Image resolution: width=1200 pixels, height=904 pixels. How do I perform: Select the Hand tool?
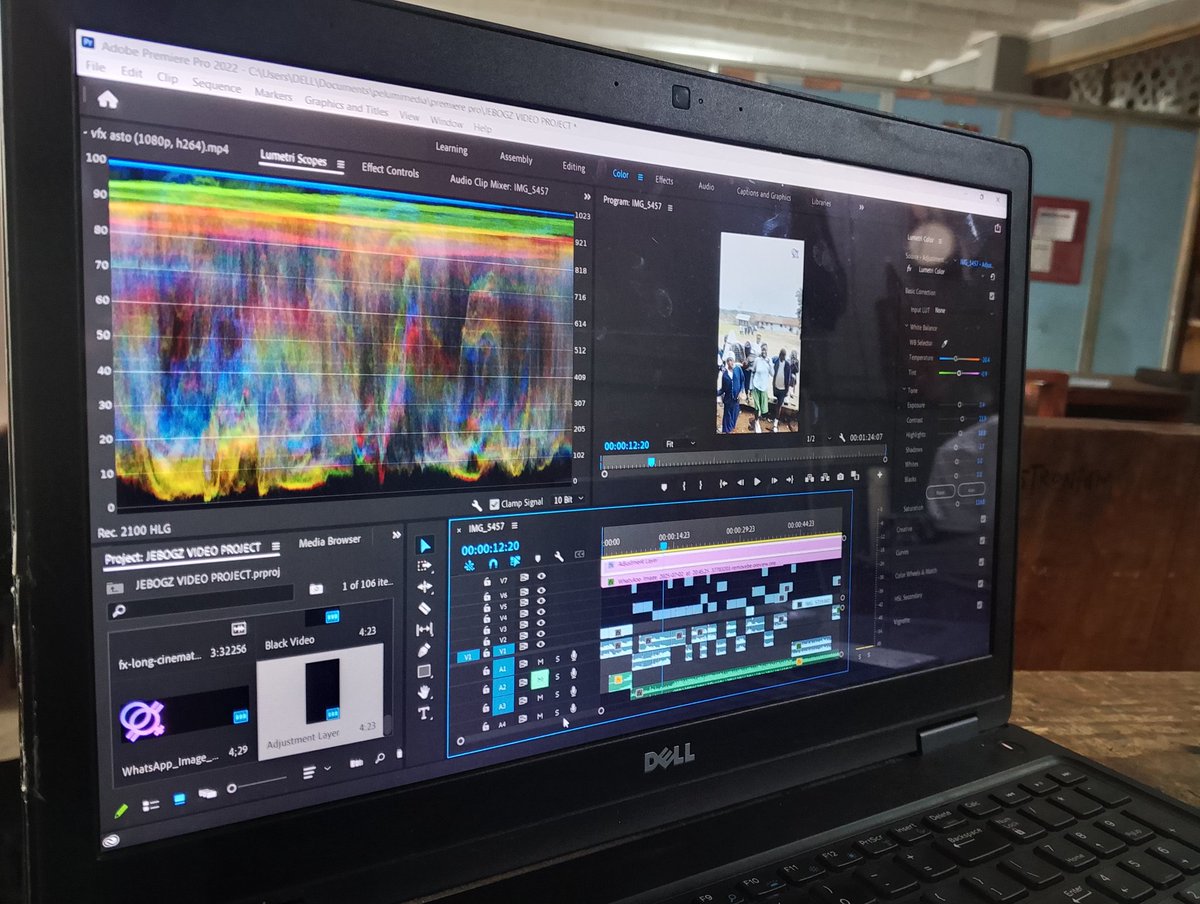tap(424, 692)
